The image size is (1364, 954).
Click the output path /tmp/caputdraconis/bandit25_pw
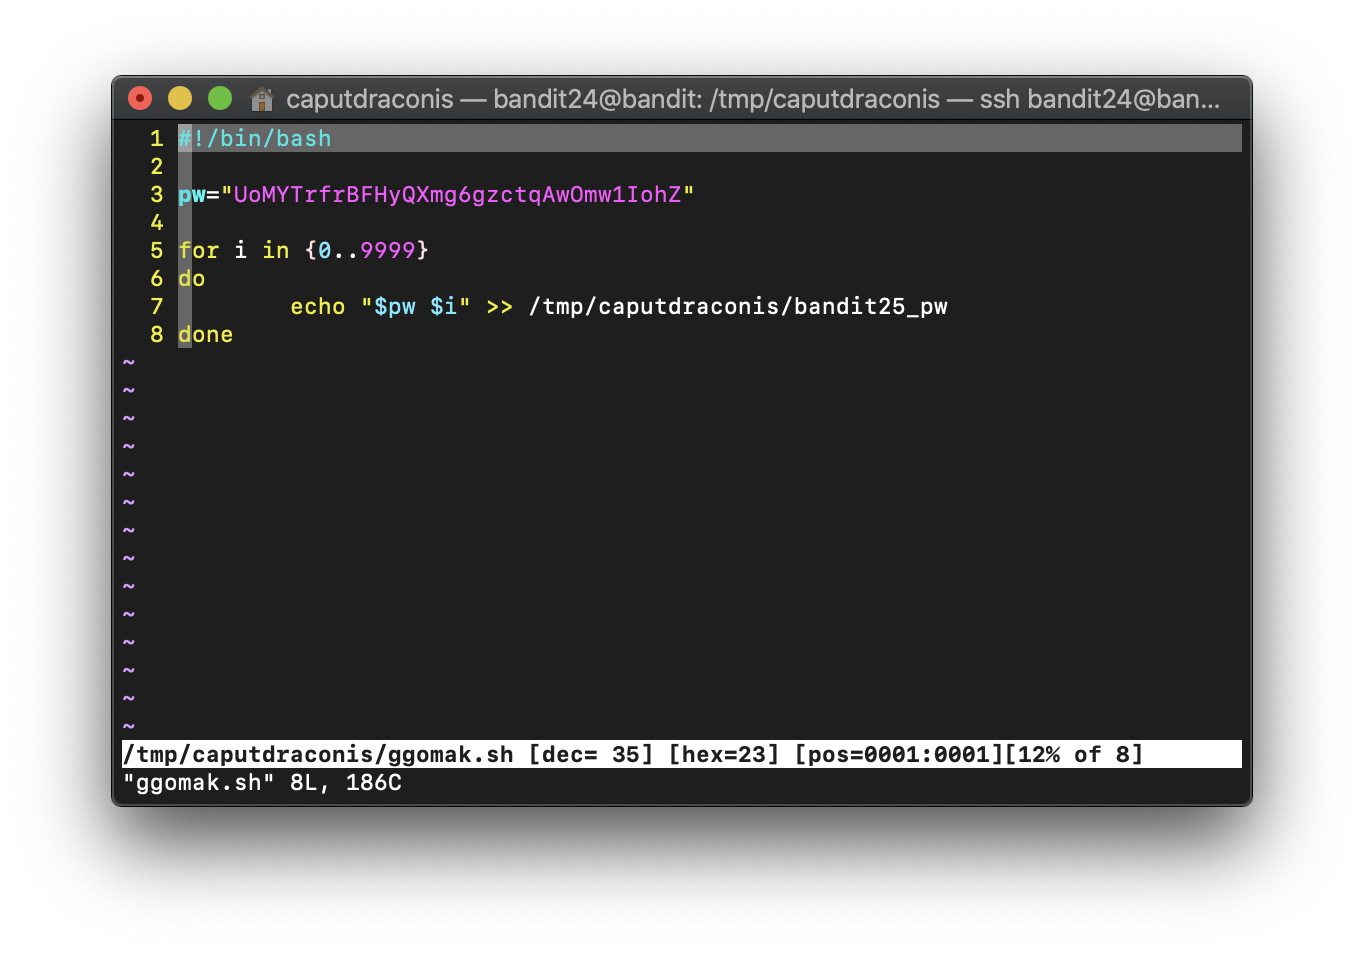(738, 306)
